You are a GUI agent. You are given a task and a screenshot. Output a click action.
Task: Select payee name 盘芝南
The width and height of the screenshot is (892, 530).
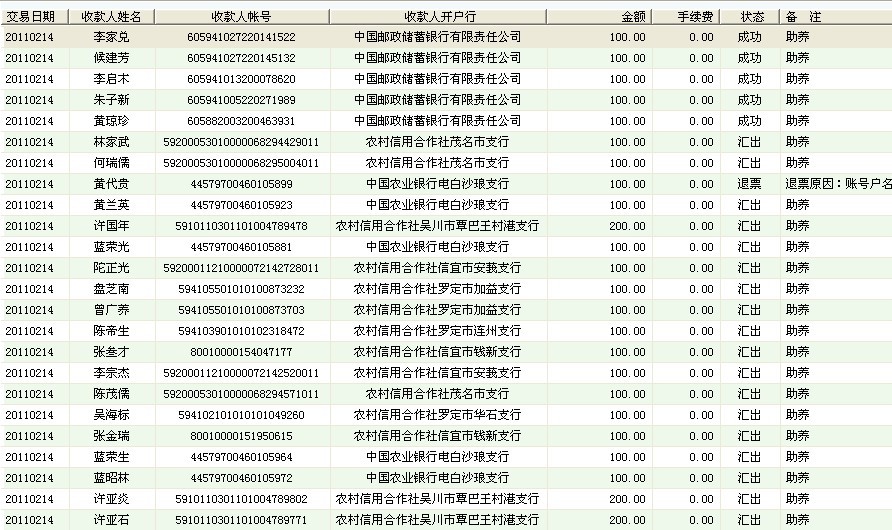(112, 289)
